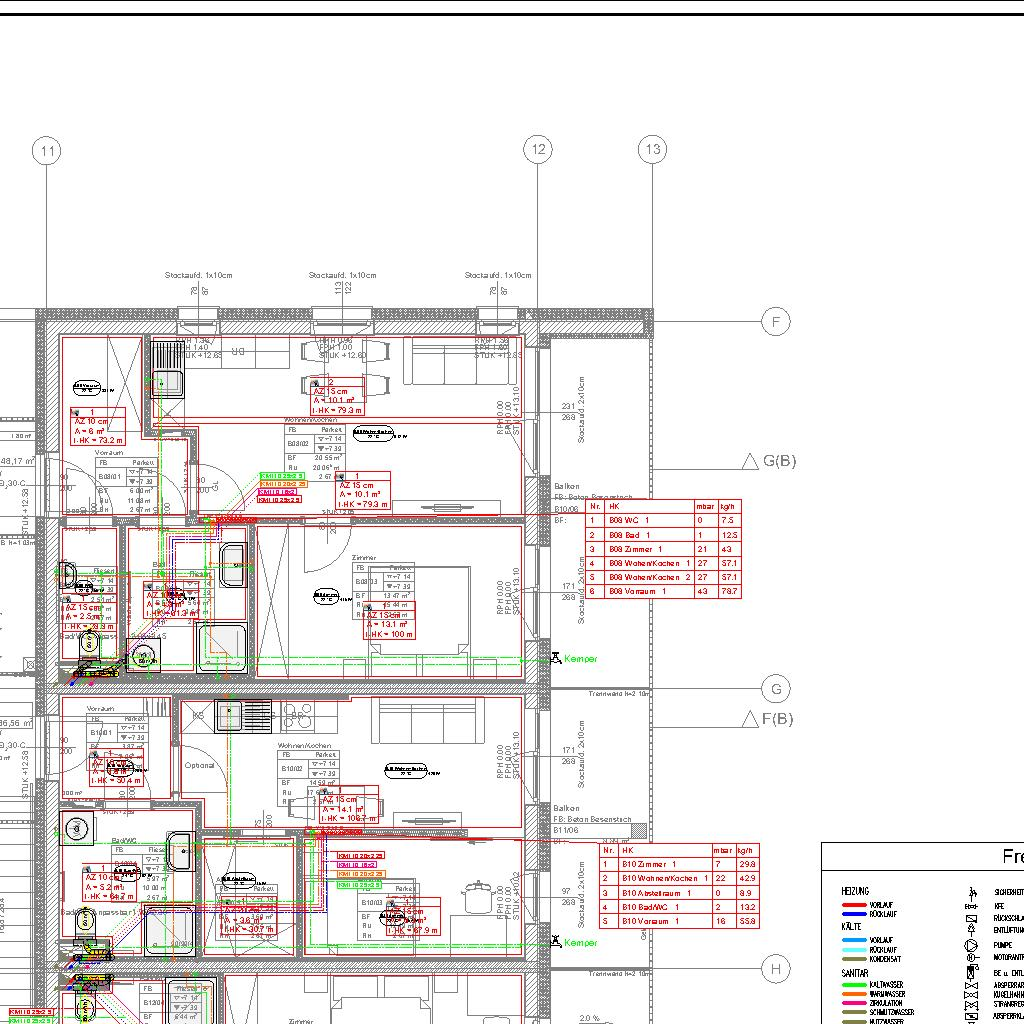Click the triangle marker next to F(B)
Screen dimensions: 1024x1024
point(750,719)
